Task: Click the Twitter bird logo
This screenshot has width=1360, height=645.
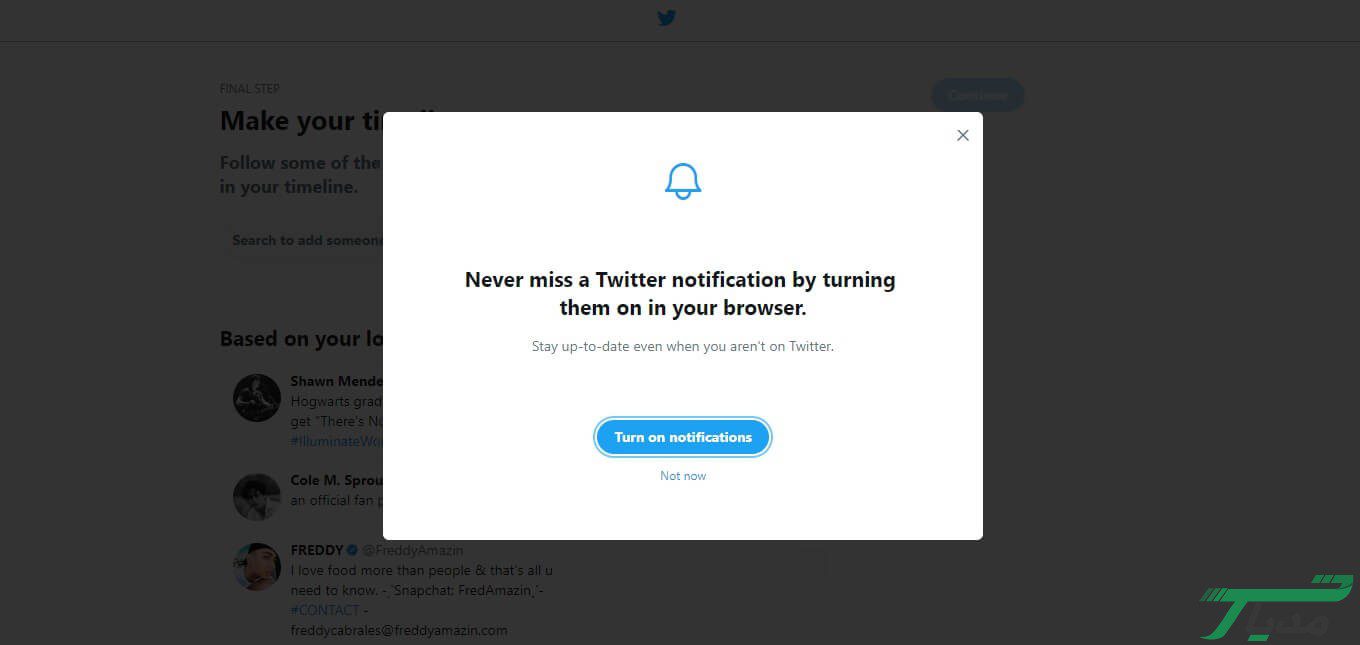Action: tap(667, 18)
